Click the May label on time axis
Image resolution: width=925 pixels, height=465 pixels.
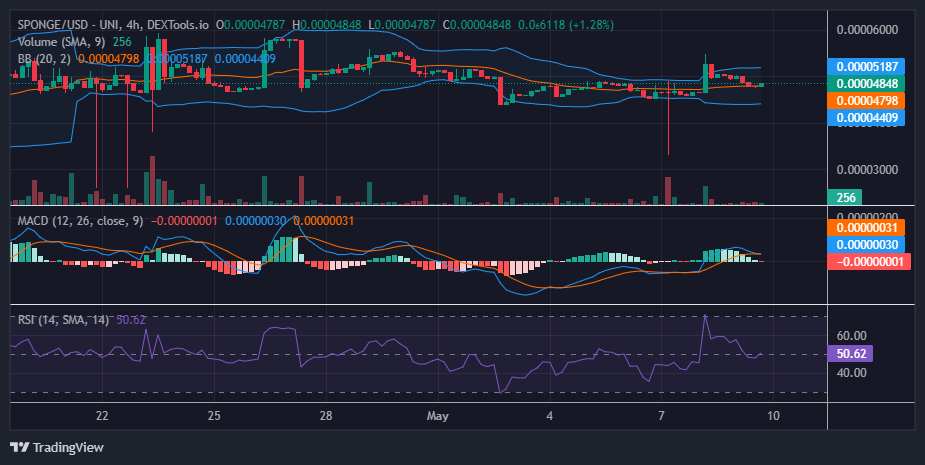(438, 416)
